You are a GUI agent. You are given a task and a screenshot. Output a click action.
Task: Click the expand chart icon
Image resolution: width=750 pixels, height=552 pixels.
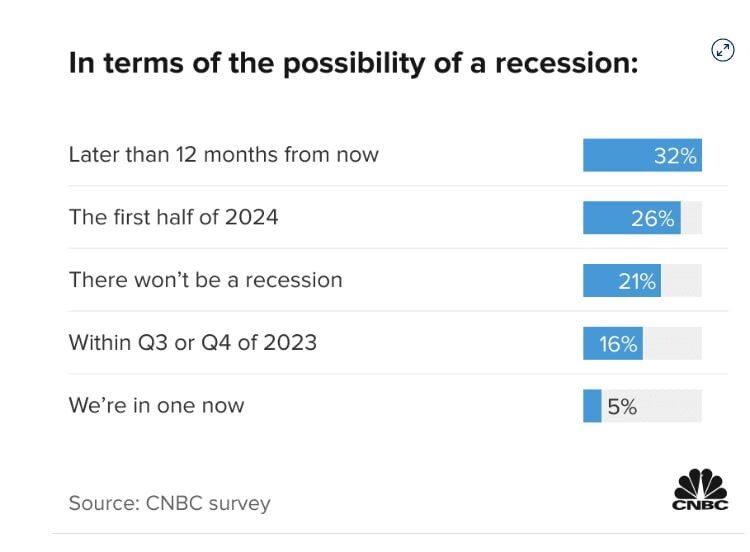[x=722, y=51]
